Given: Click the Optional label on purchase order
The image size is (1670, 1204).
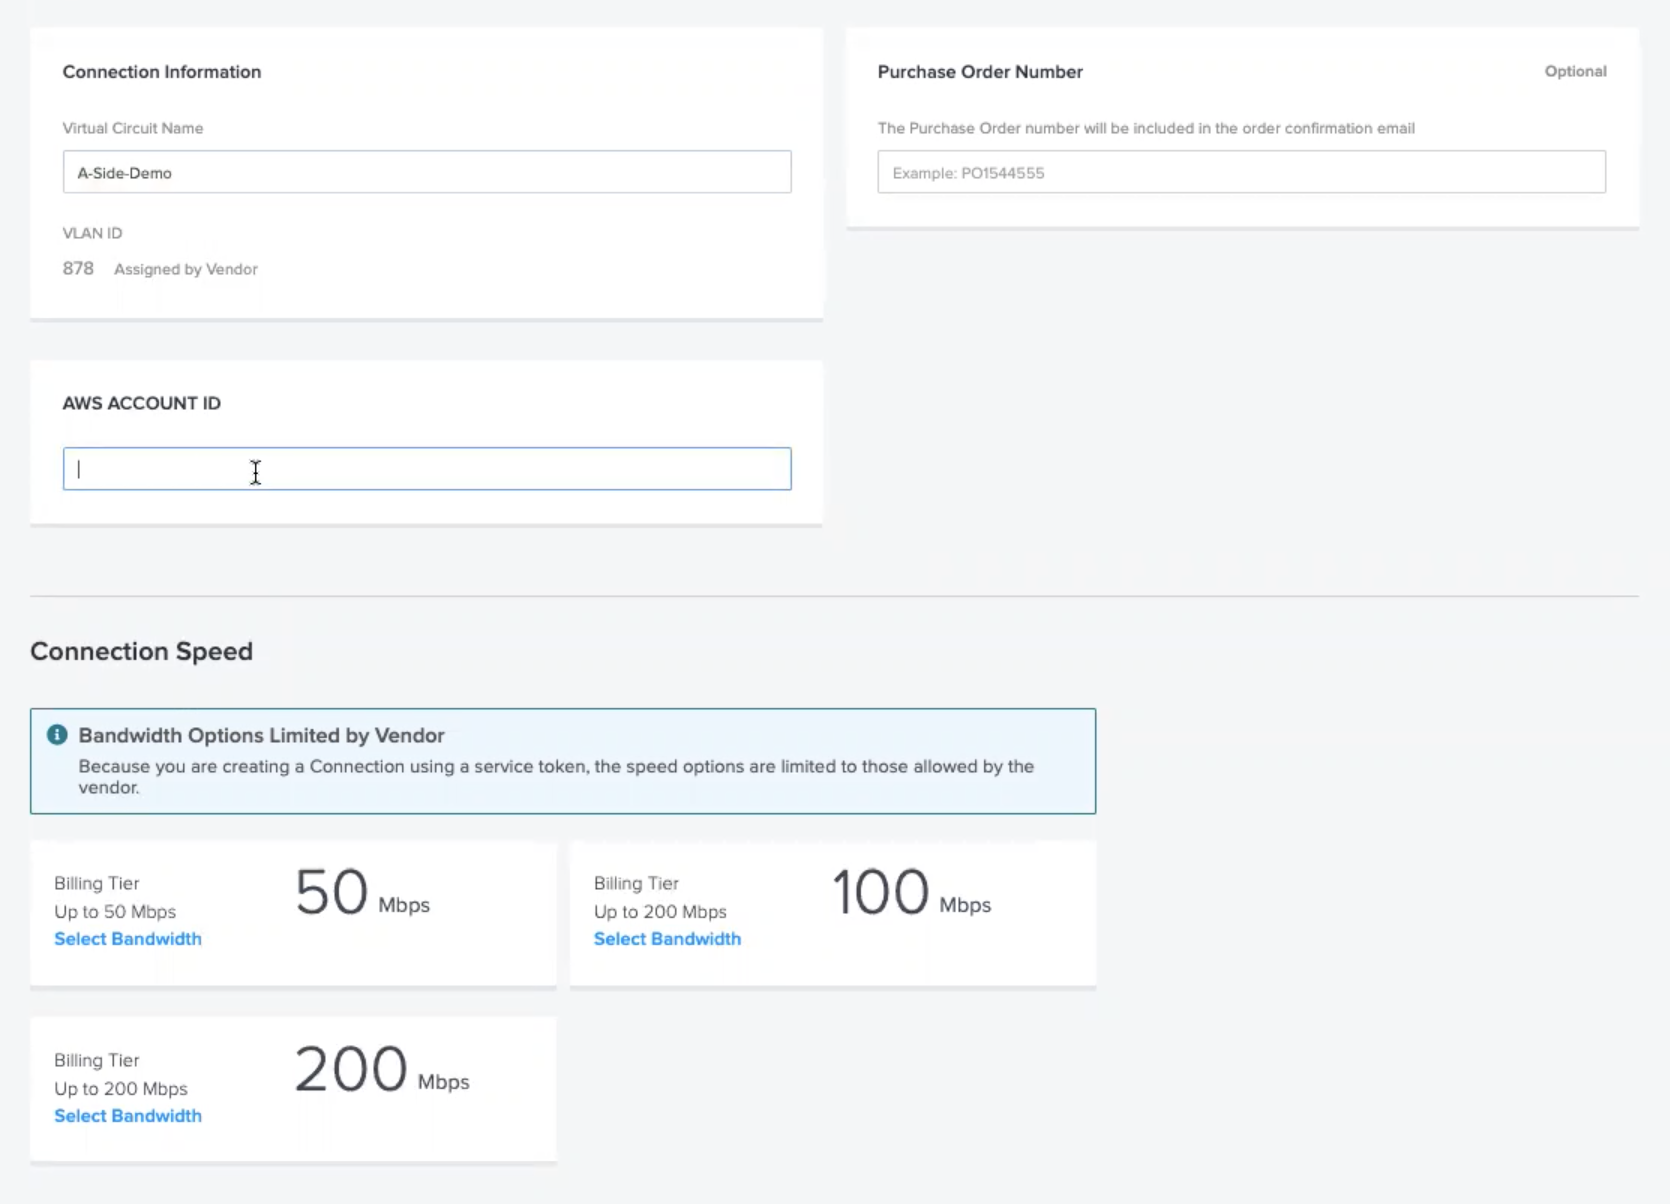Looking at the screenshot, I should [1575, 72].
